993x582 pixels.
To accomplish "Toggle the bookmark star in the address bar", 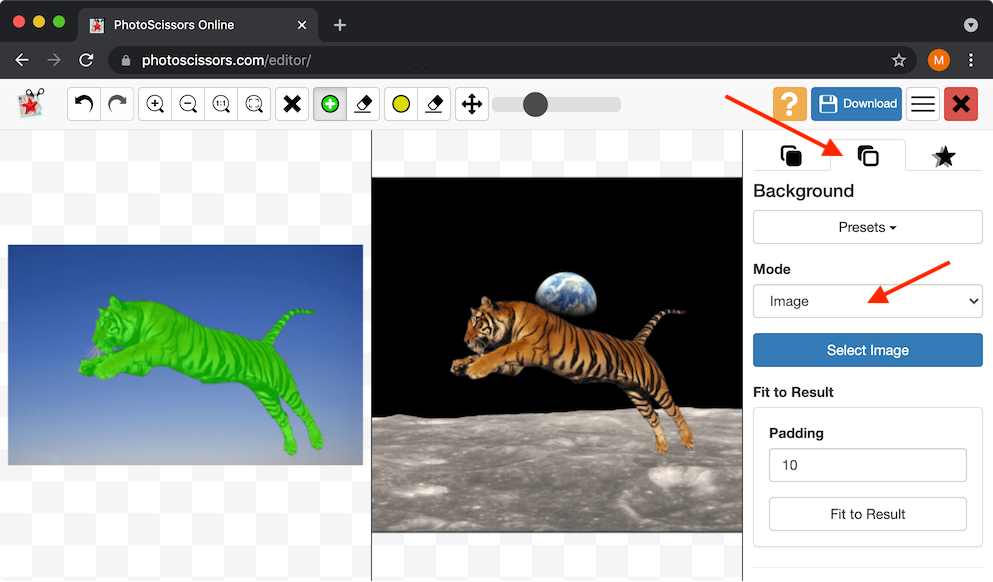I will tap(899, 60).
